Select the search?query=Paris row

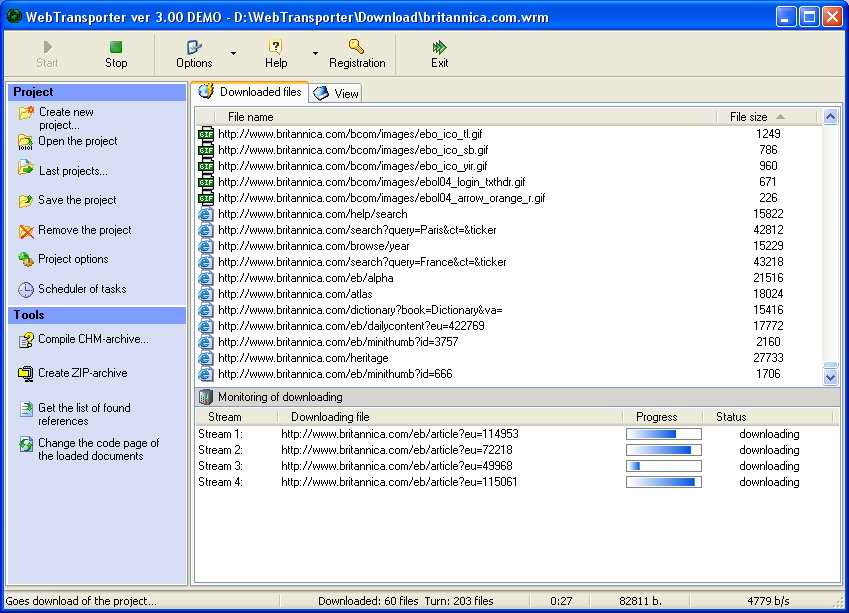click(x=508, y=230)
